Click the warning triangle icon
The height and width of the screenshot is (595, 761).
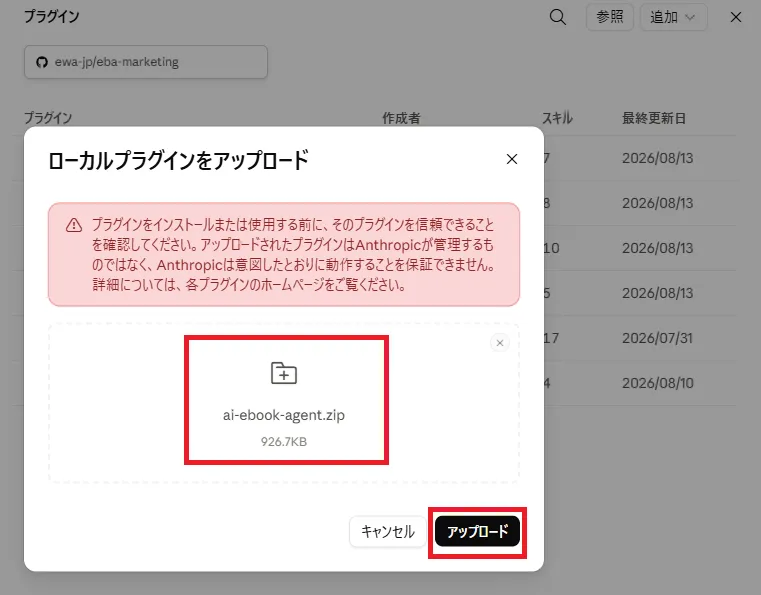74,225
